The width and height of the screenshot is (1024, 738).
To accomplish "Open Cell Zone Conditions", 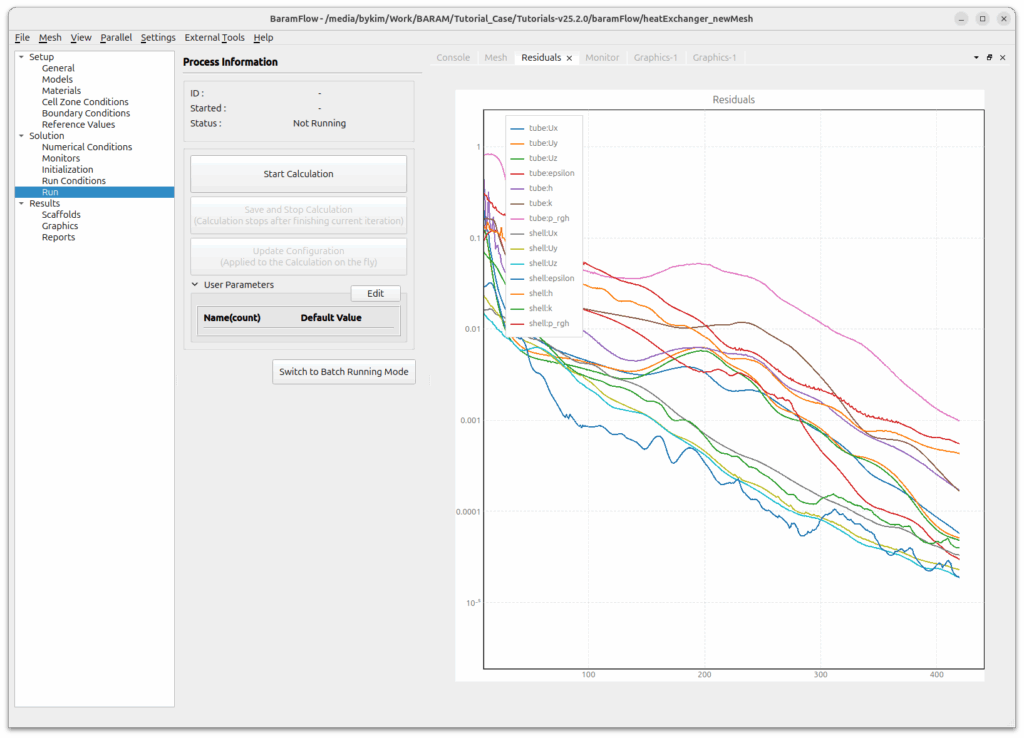I will tap(85, 102).
